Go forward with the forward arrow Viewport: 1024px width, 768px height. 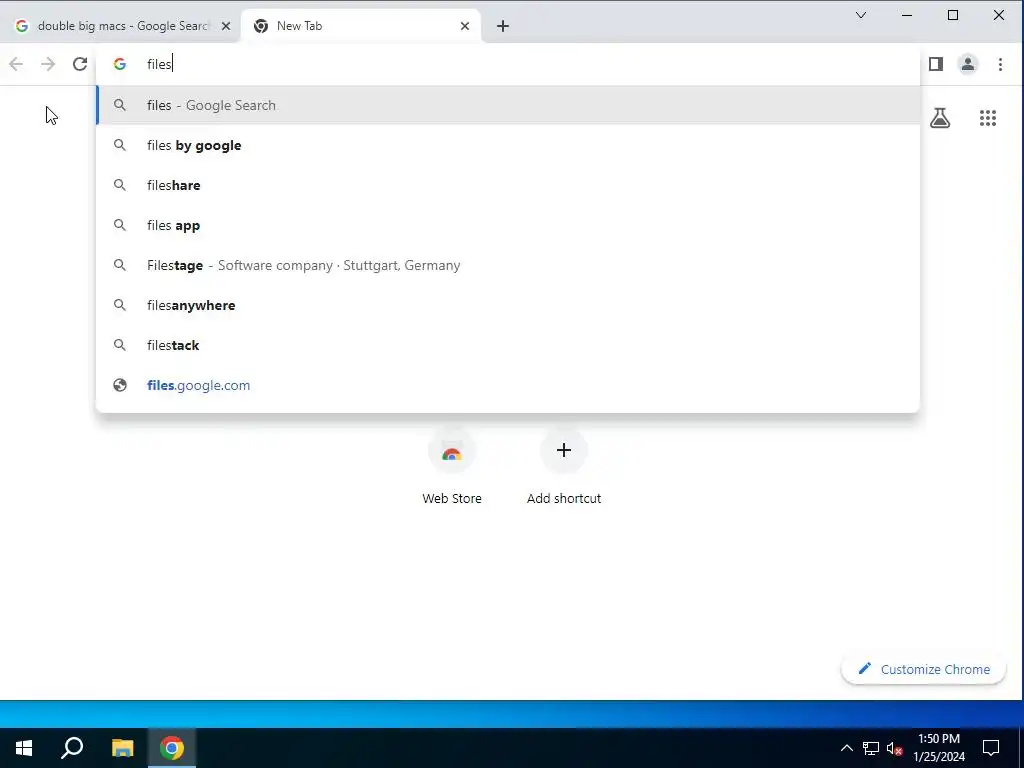48,64
